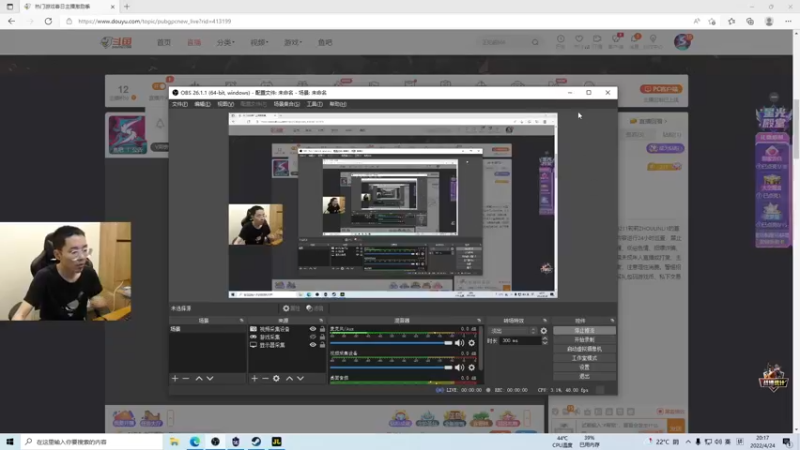800x450 pixels.
Task: Adjust the second mixer channel volume slider
Action: (x=391, y=367)
